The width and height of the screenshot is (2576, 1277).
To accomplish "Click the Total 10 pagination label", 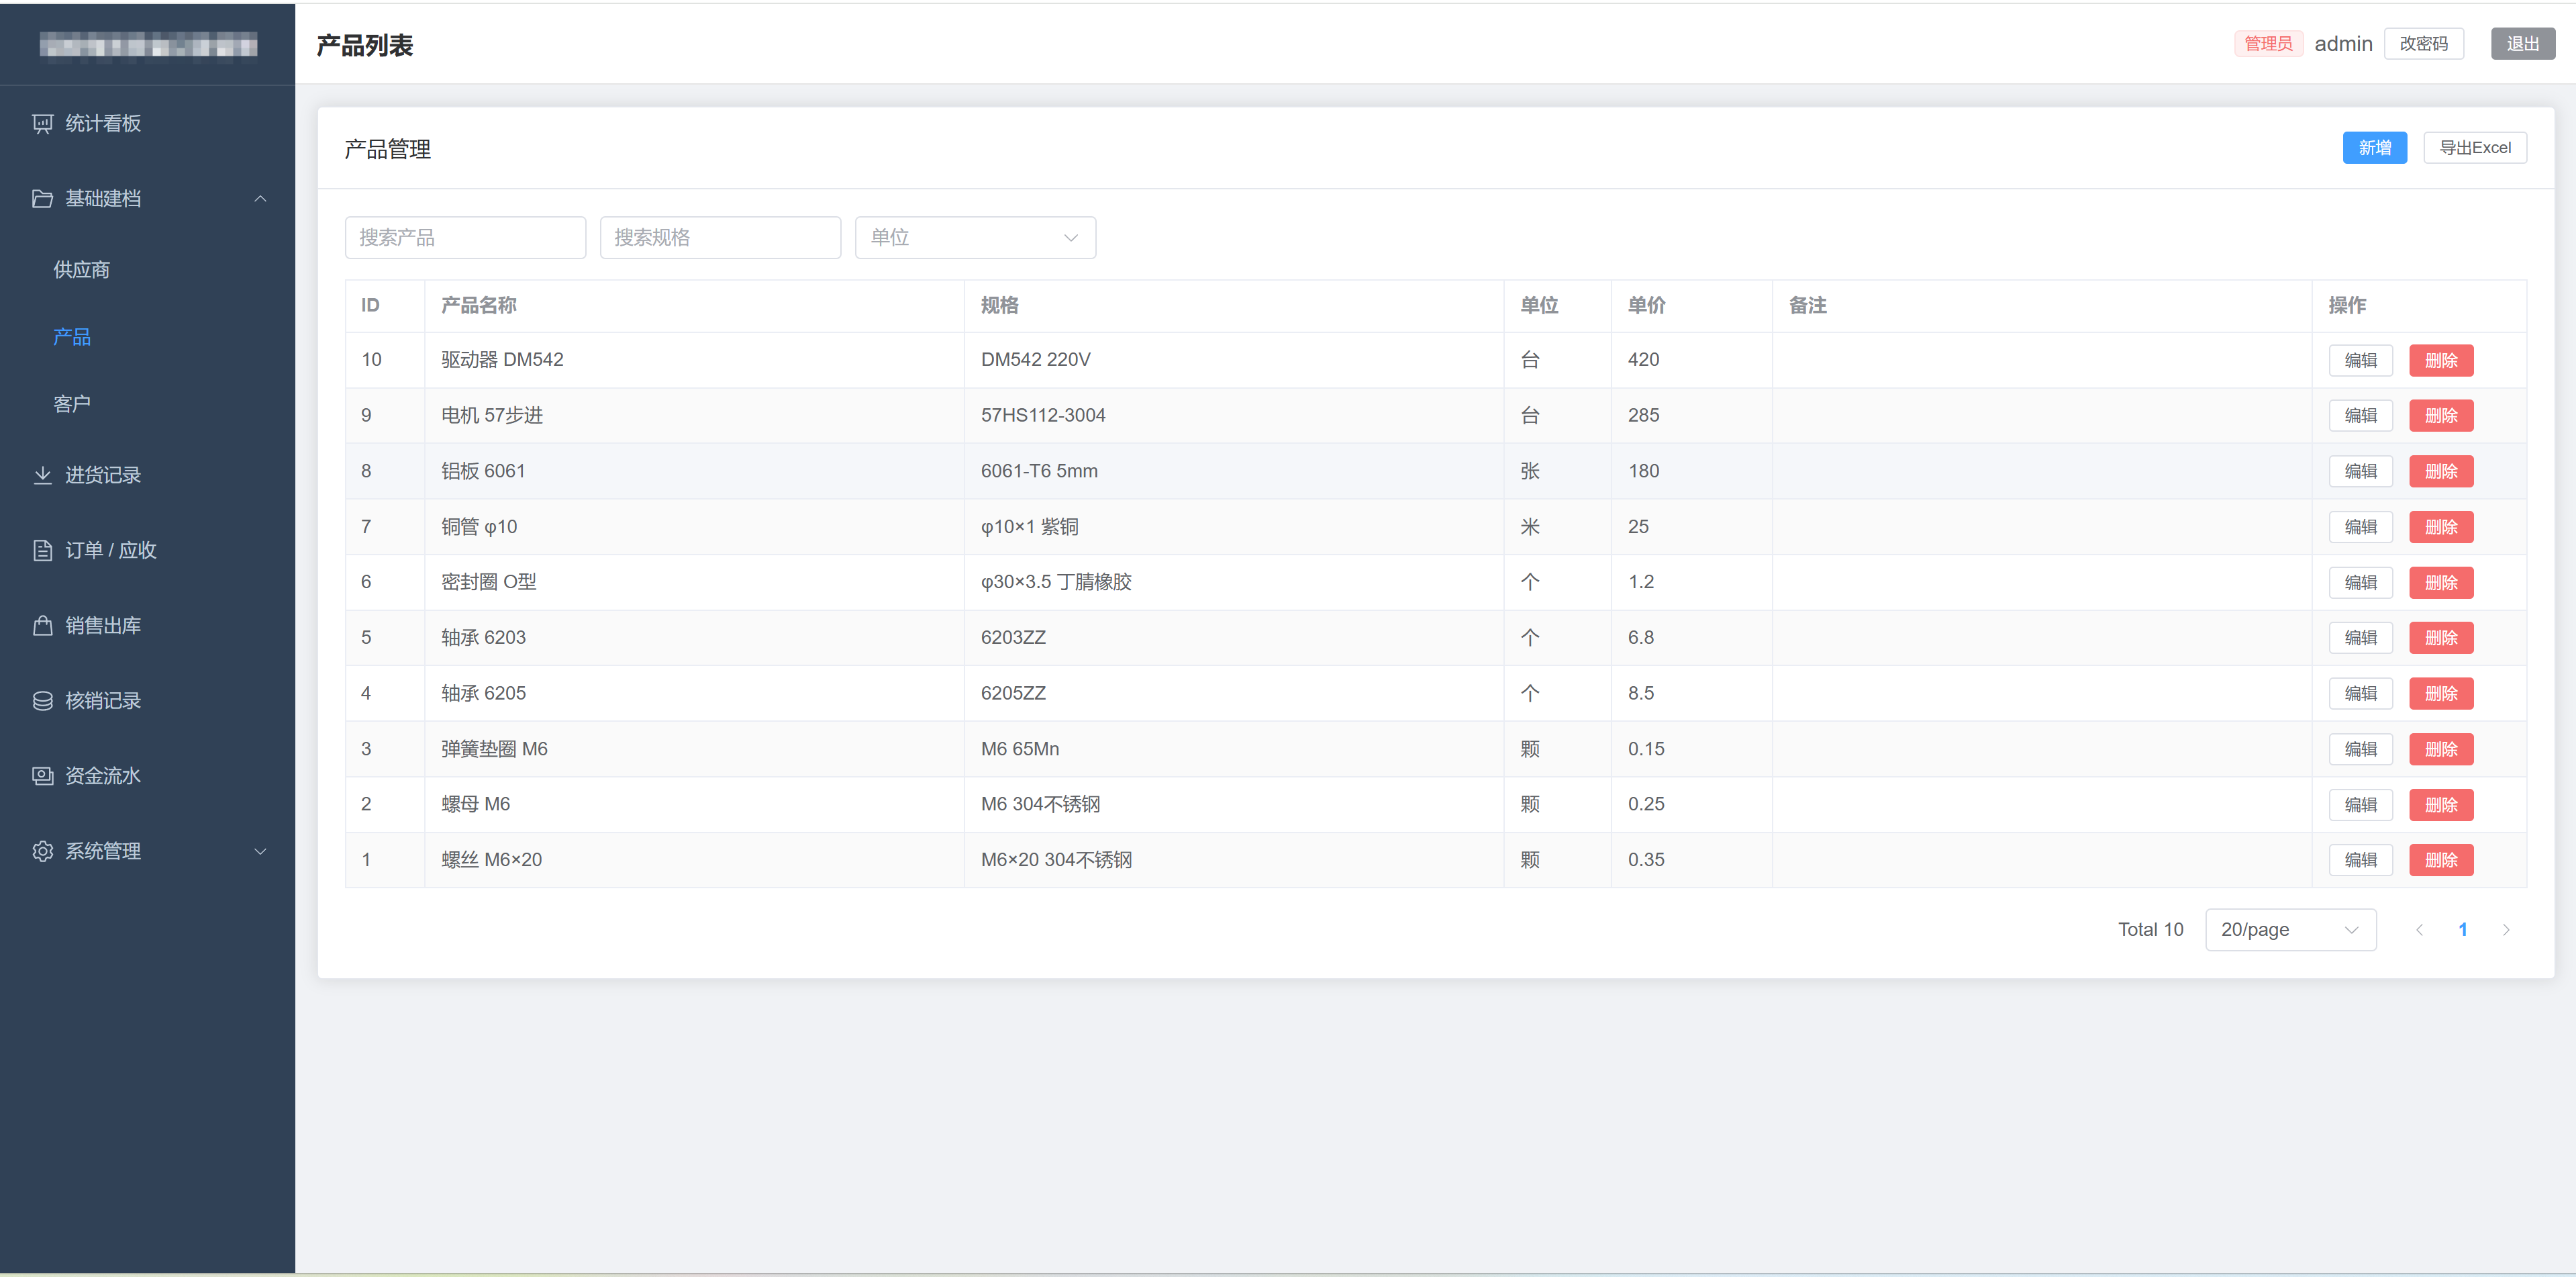I will (x=2150, y=929).
